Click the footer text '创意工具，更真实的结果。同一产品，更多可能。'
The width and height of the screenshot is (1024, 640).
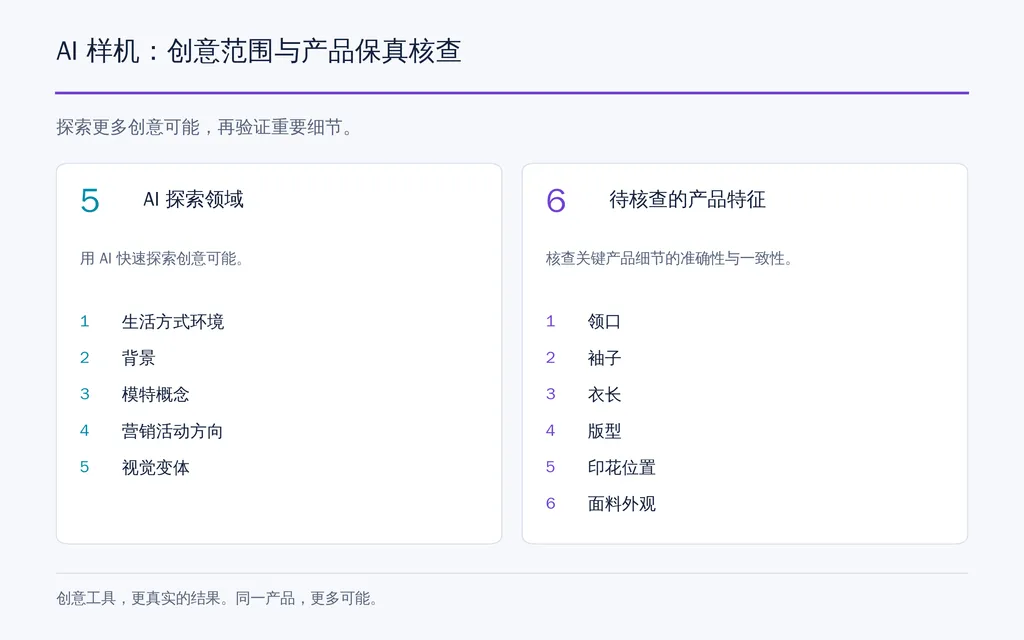[x=217, y=598]
